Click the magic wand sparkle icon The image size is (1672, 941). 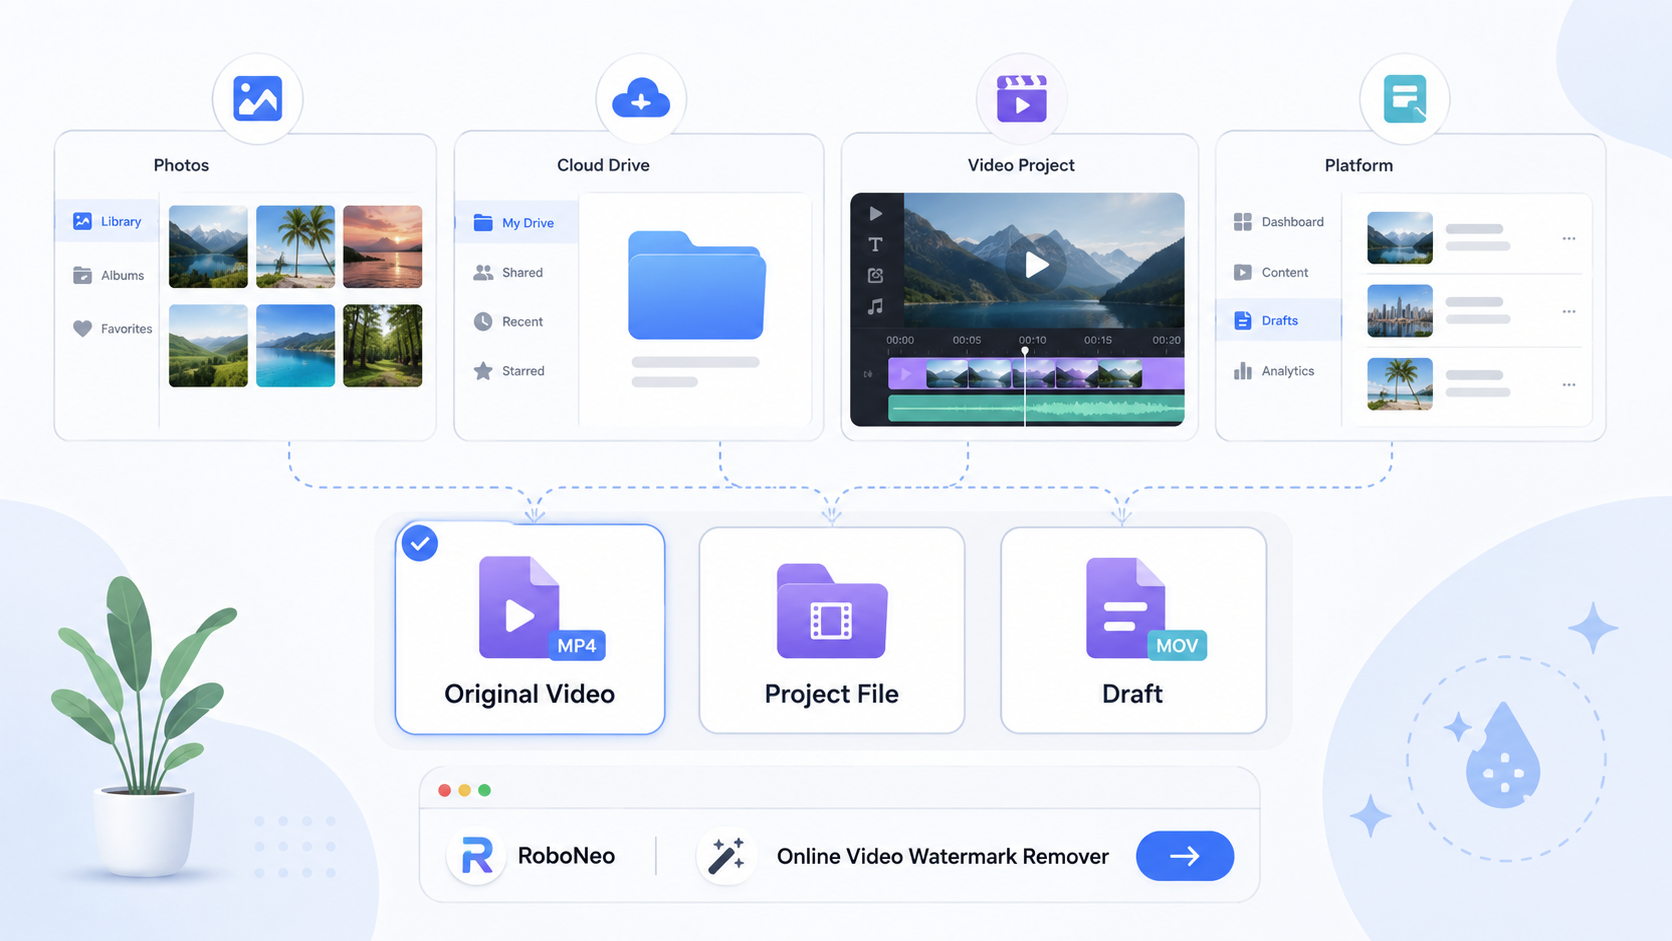(726, 856)
